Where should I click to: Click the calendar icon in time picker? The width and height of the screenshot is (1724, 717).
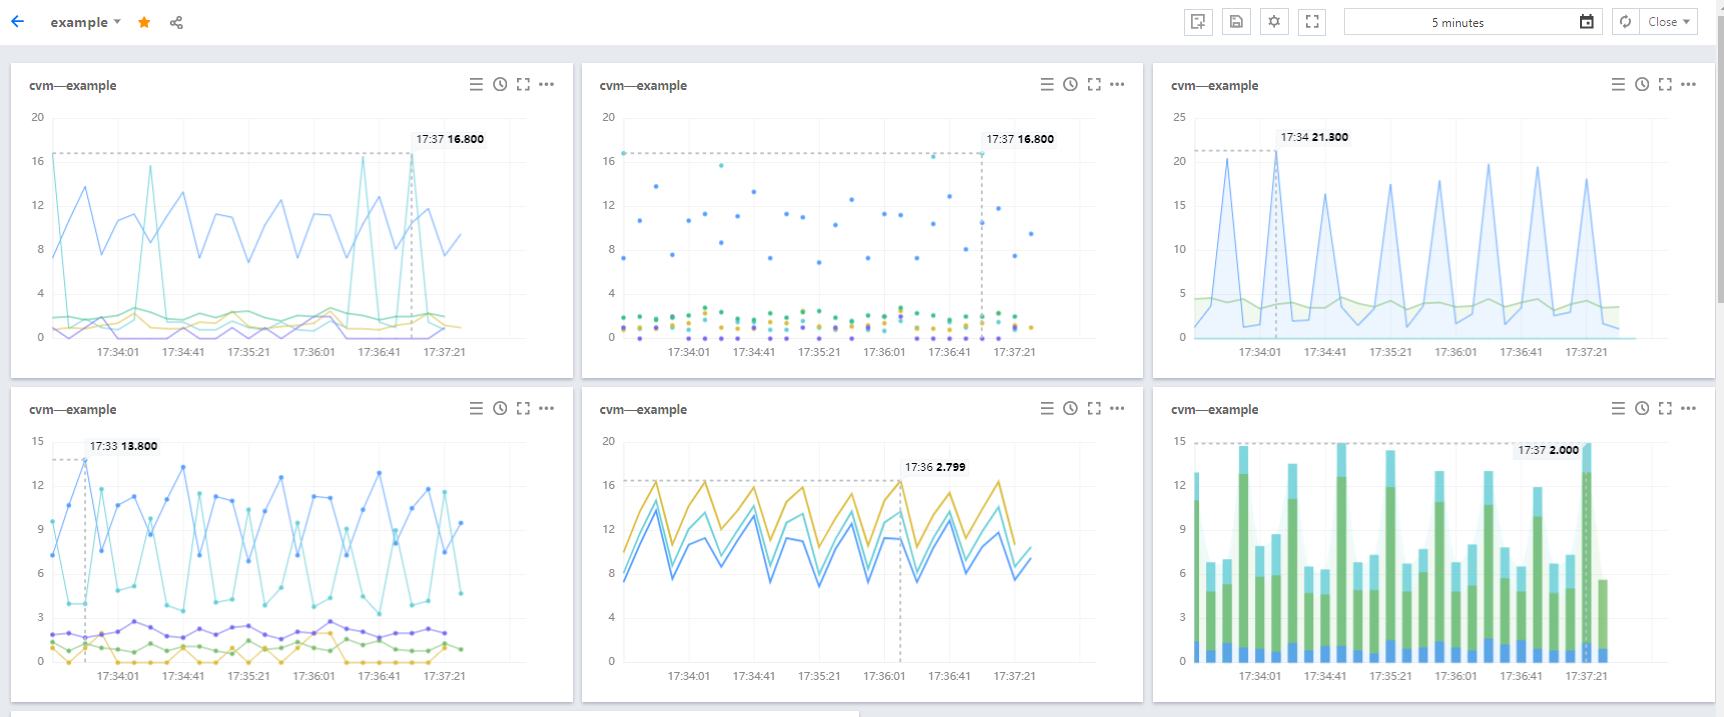(x=1586, y=22)
